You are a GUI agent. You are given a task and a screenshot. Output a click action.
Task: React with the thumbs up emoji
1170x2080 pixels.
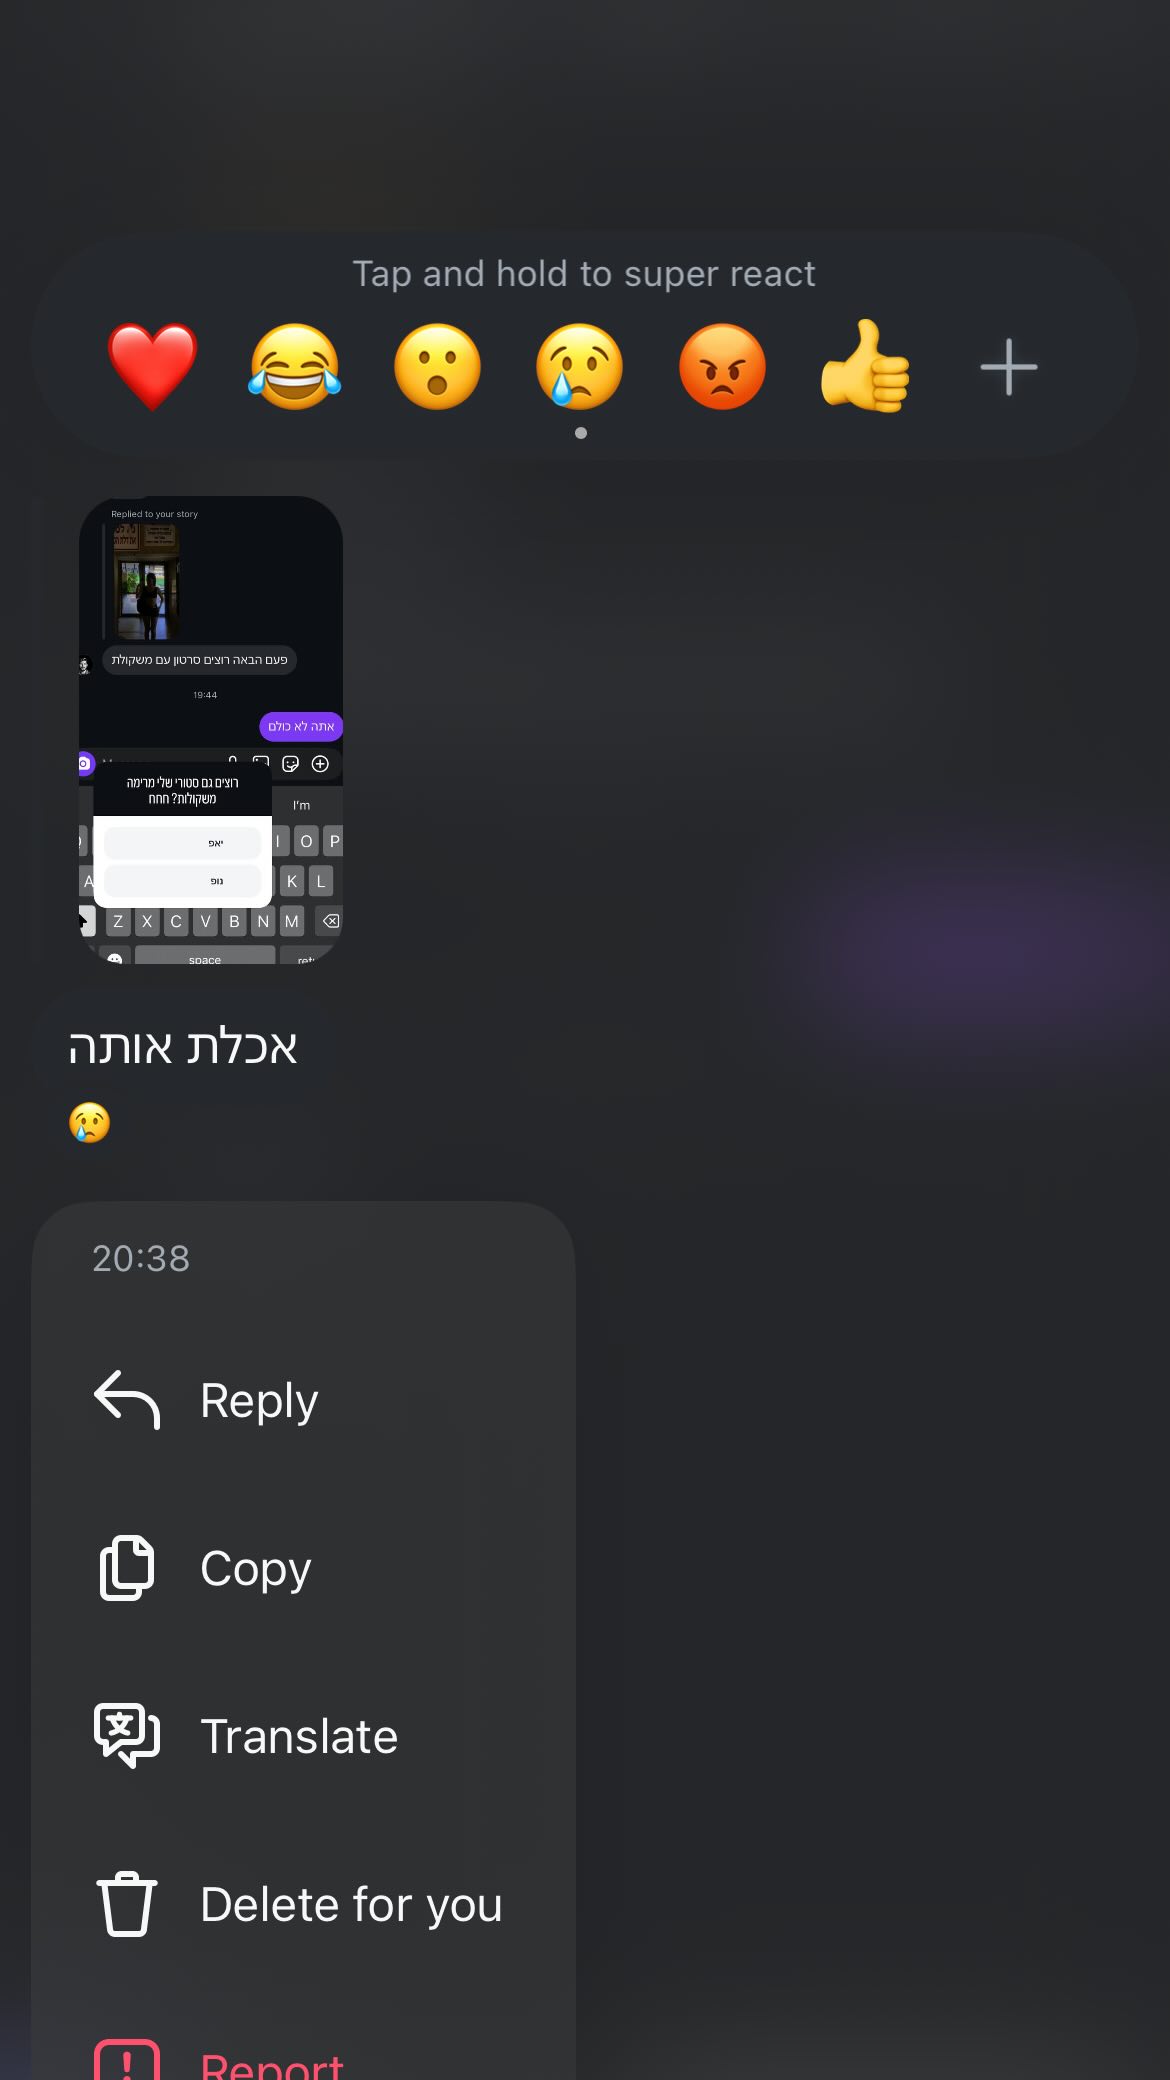[x=865, y=366]
